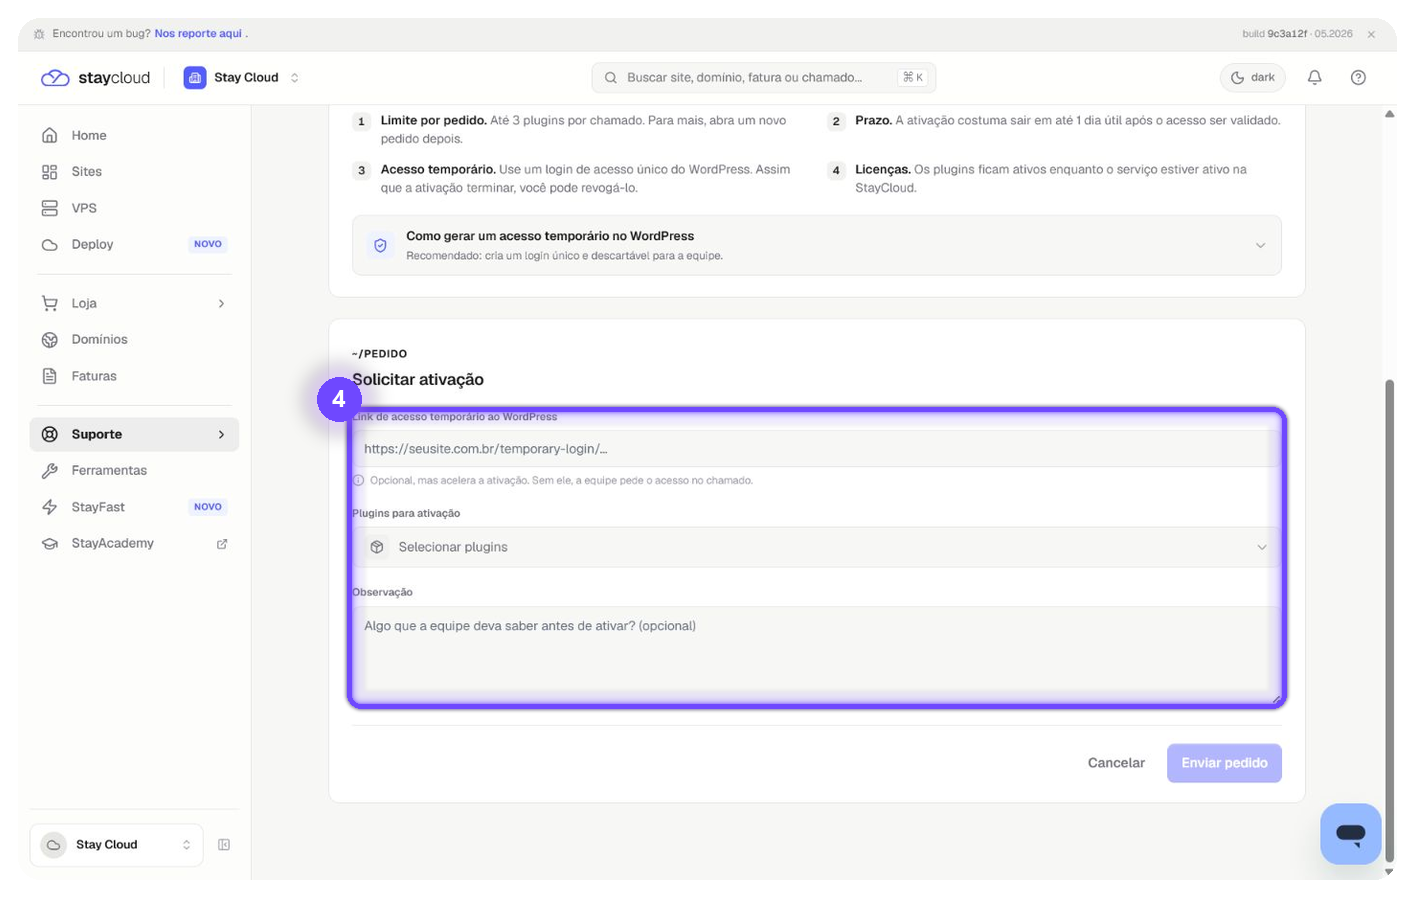Click the Domínios globe icon
1415x898 pixels.
pos(50,340)
